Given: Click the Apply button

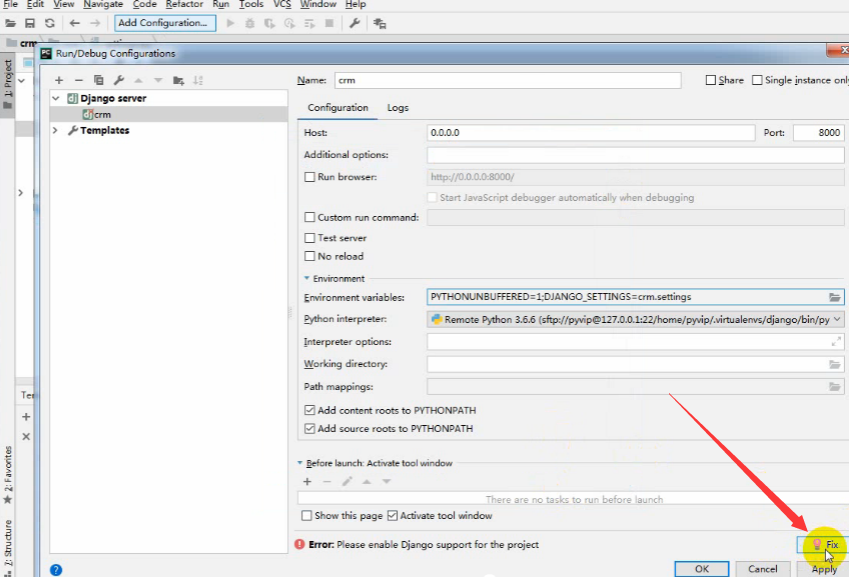Looking at the screenshot, I should coord(824,569).
